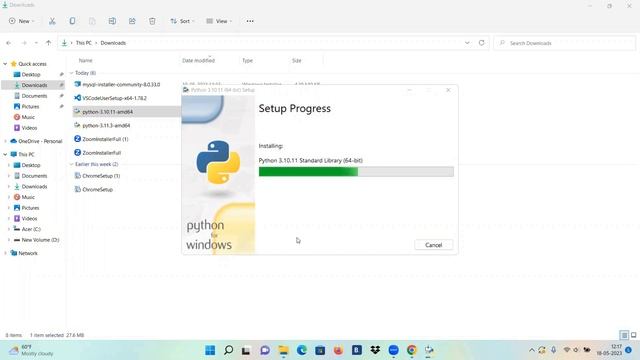Open the weather widget on taskbar

click(x=32, y=350)
